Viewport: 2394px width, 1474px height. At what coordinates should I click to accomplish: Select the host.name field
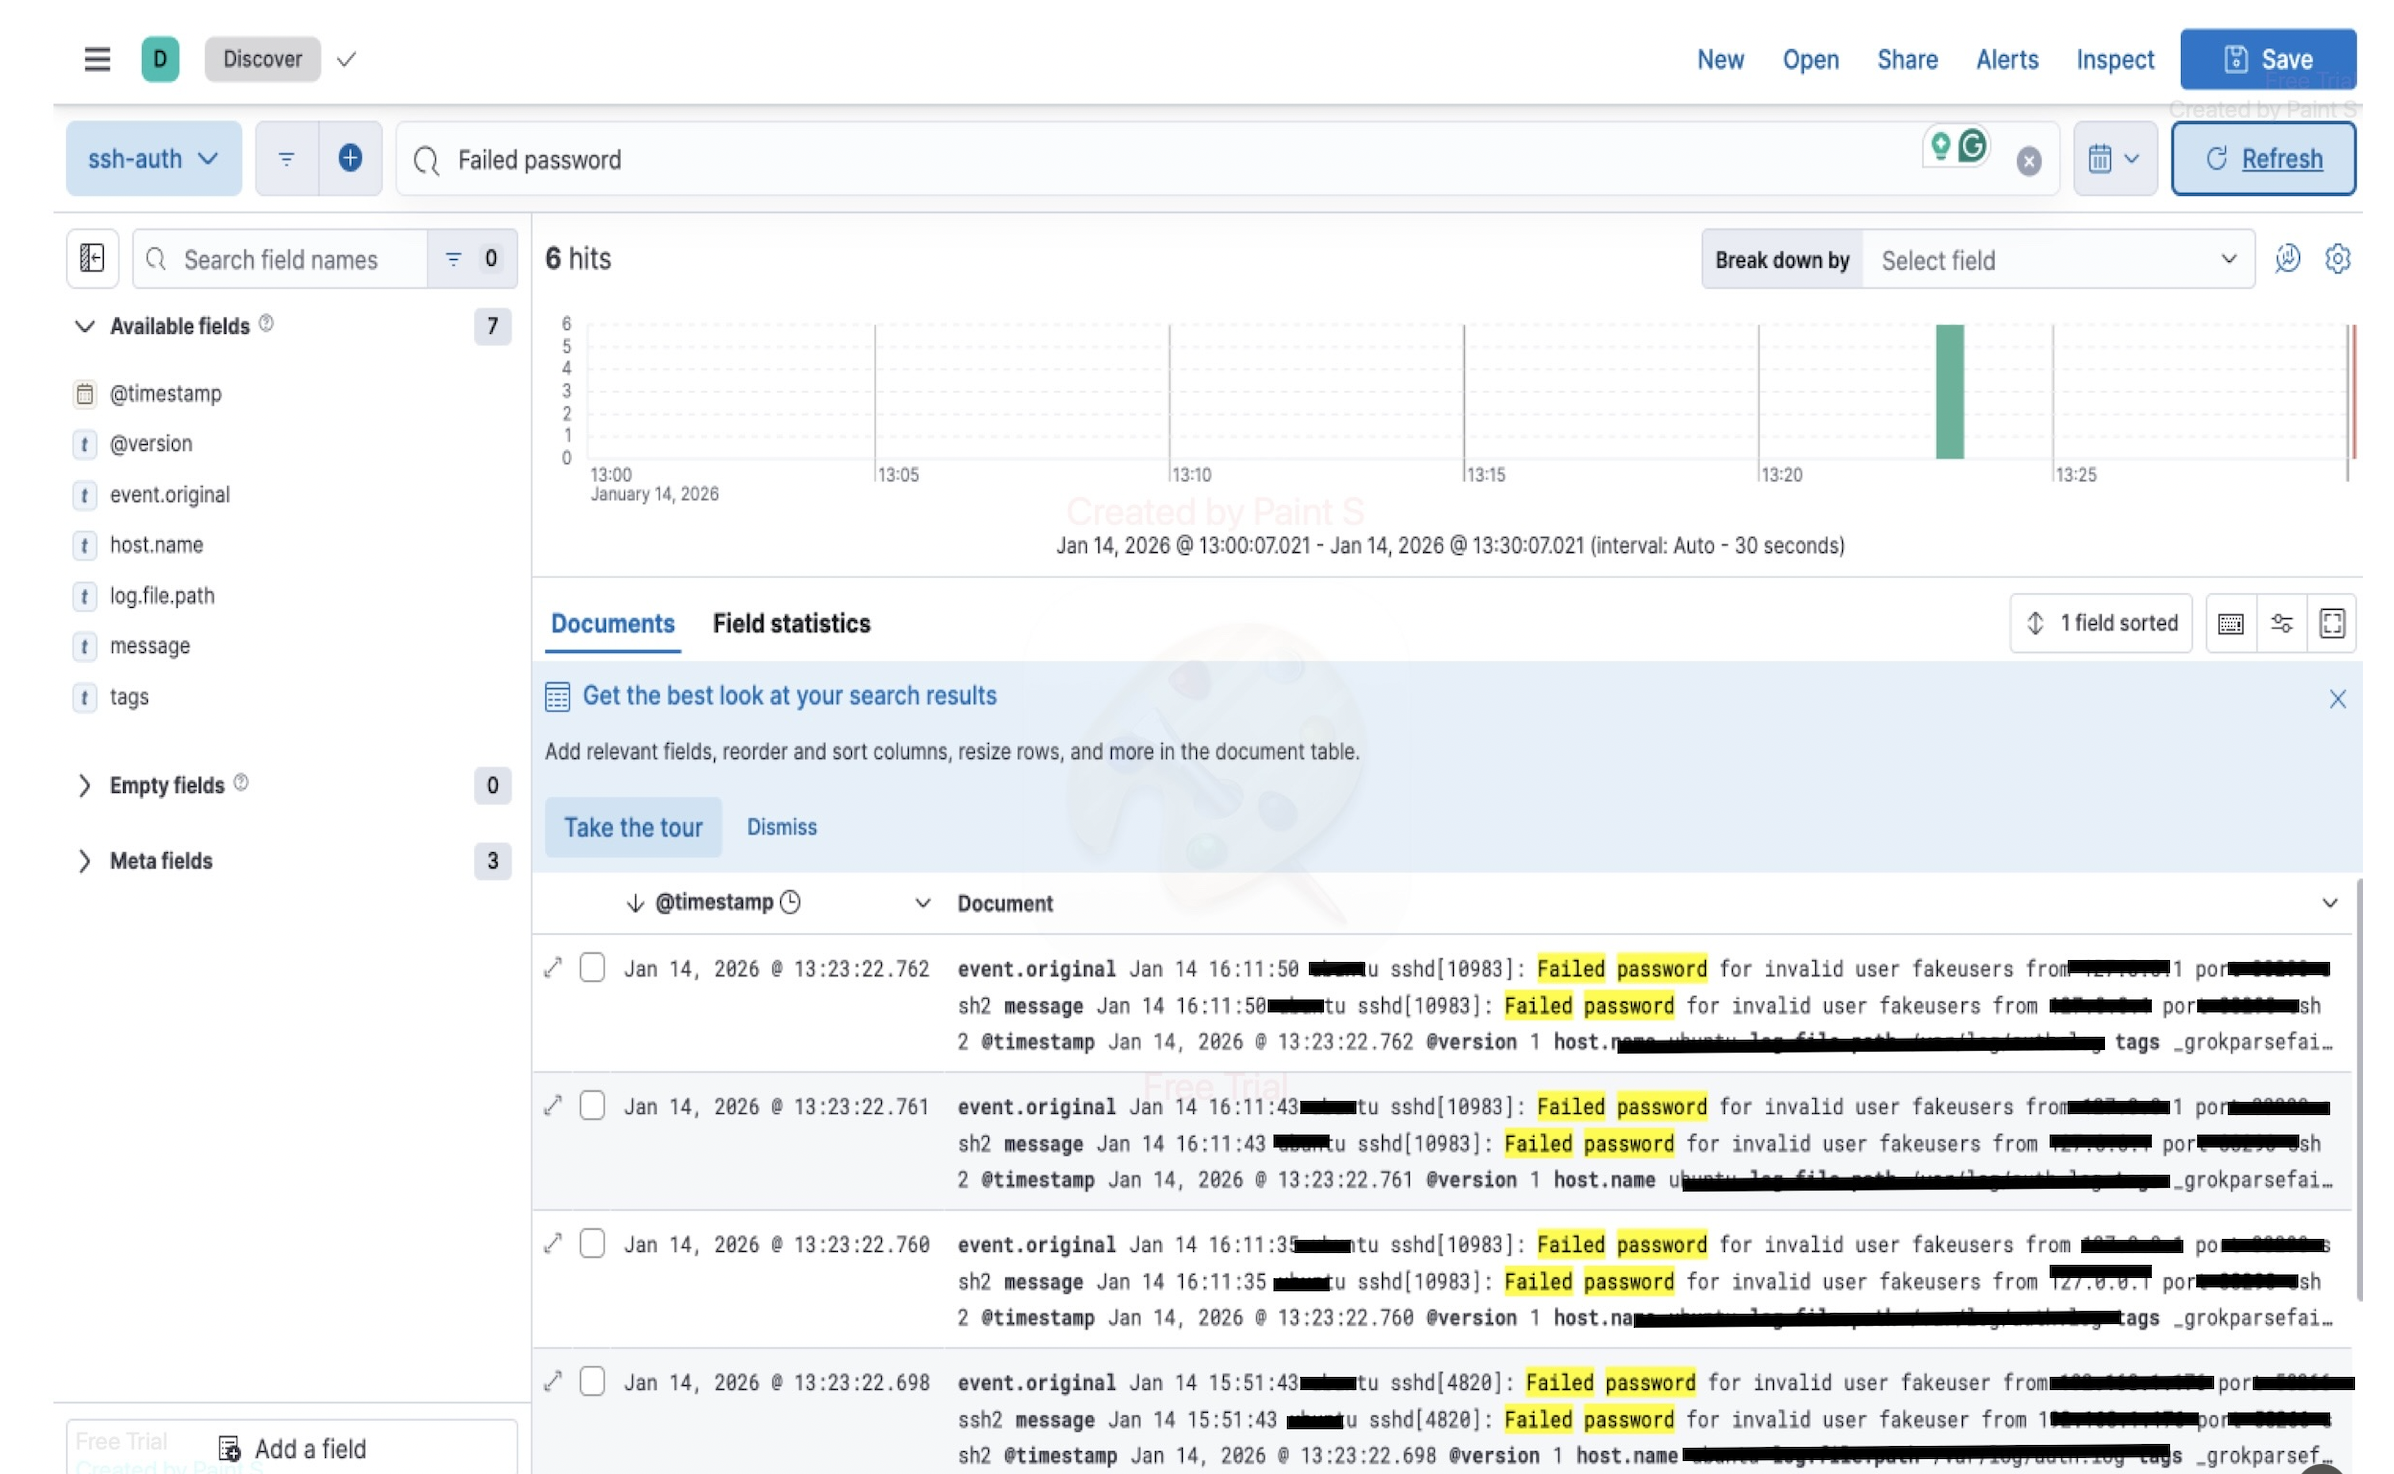click(156, 545)
